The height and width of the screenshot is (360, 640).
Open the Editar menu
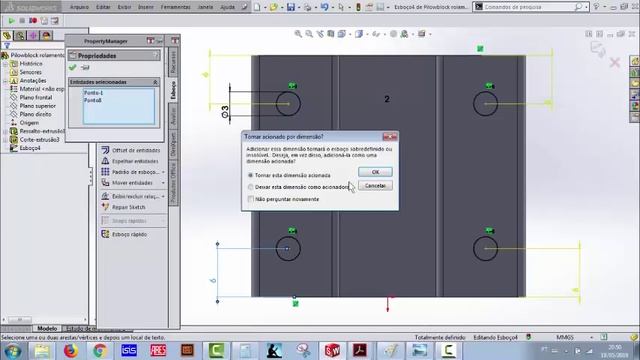point(103,7)
